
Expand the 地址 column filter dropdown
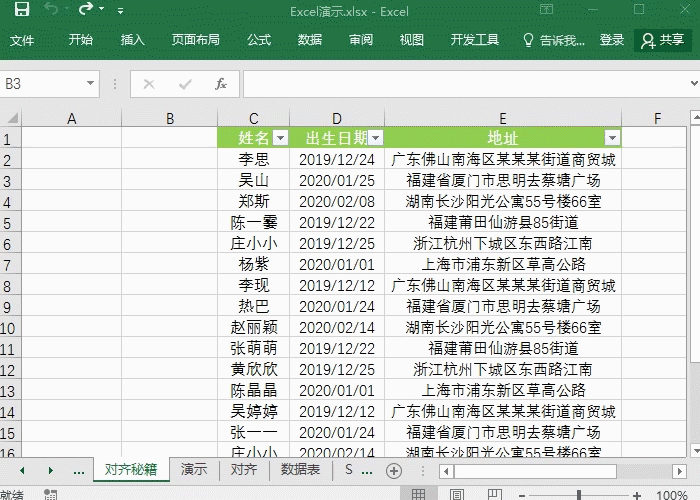(x=612, y=138)
